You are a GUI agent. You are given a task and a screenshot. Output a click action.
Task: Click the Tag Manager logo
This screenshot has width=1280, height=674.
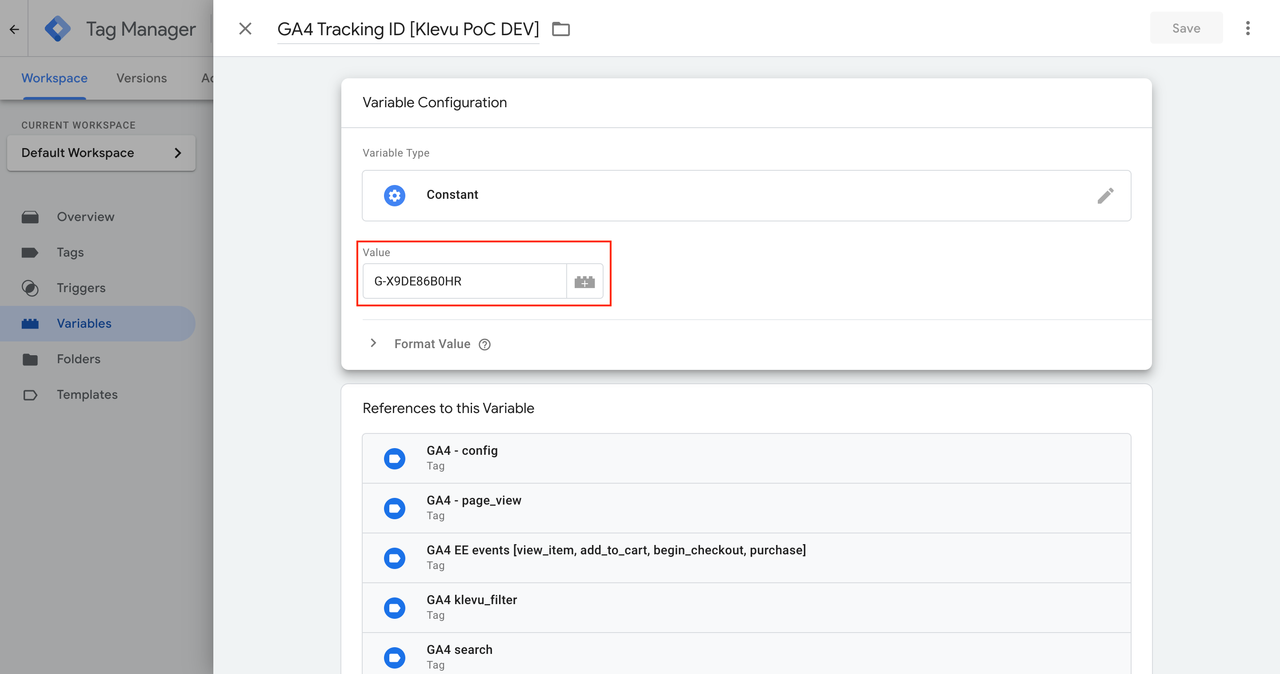point(59,29)
